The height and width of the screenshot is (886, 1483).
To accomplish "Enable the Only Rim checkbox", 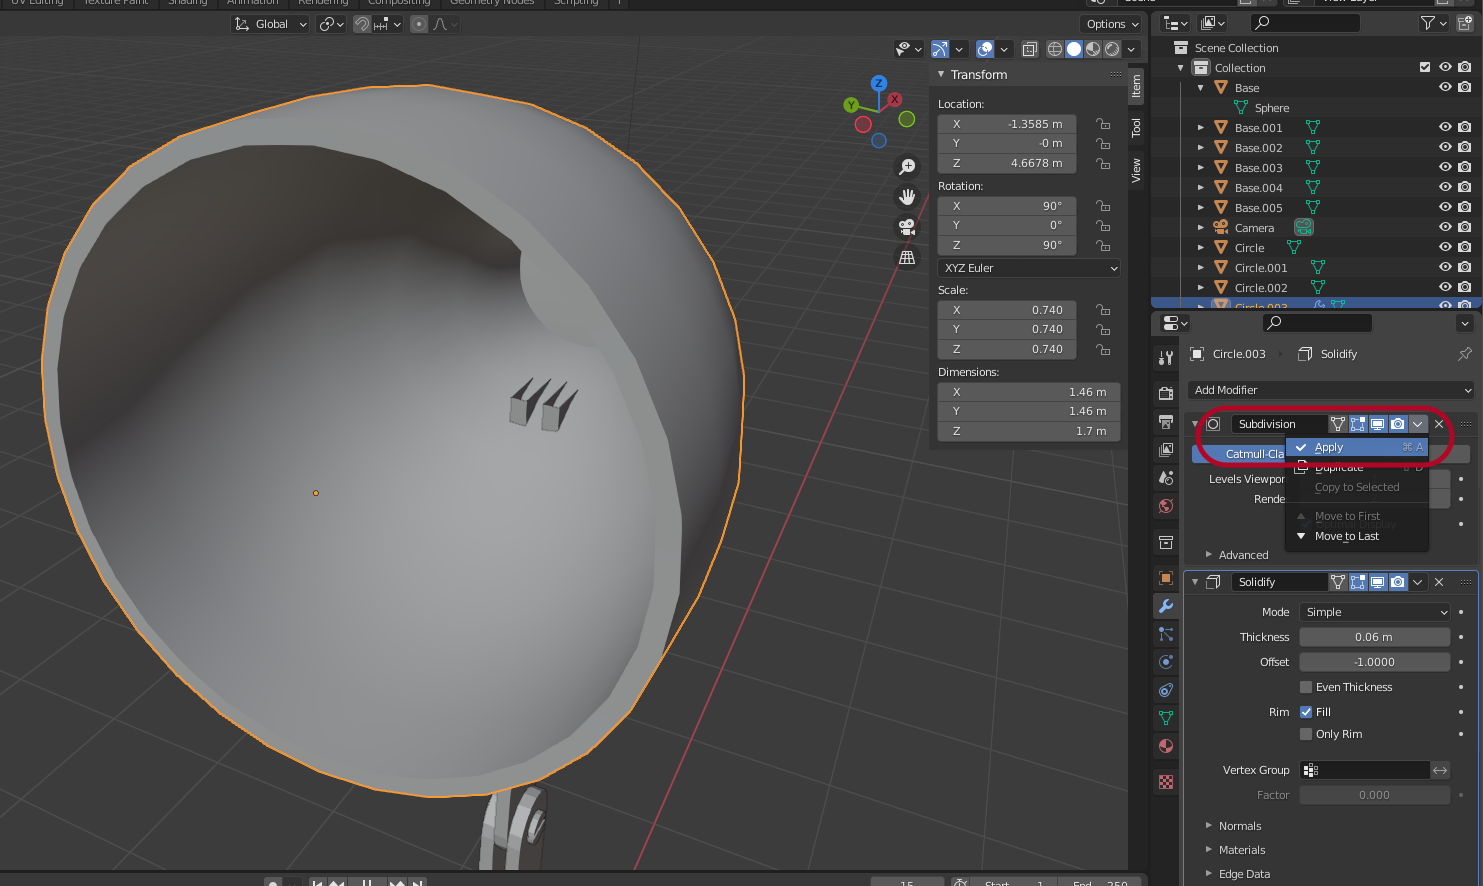I will click(x=1306, y=734).
